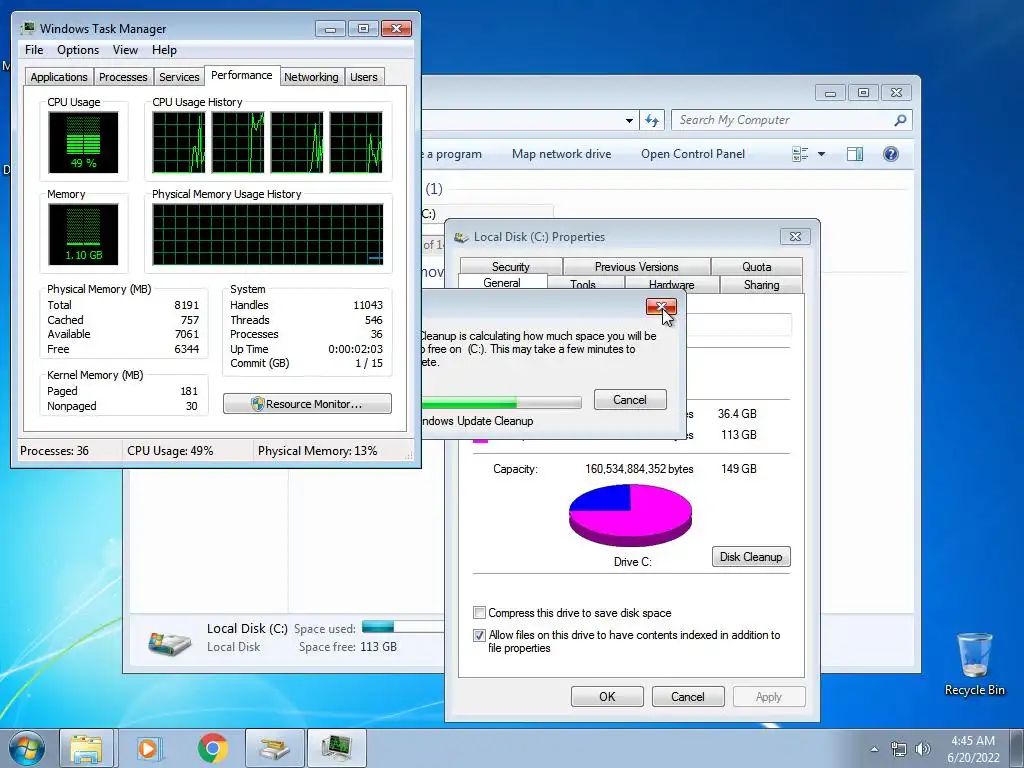
Task: Click the Explorer help question mark icon
Action: pos(890,154)
